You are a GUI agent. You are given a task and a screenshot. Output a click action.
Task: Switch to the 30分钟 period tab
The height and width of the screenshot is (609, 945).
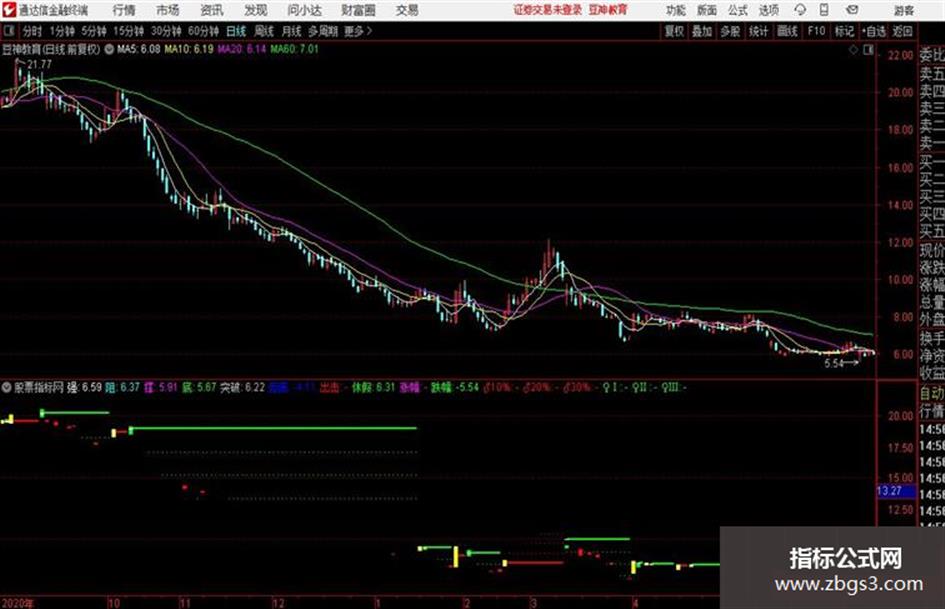click(x=166, y=31)
